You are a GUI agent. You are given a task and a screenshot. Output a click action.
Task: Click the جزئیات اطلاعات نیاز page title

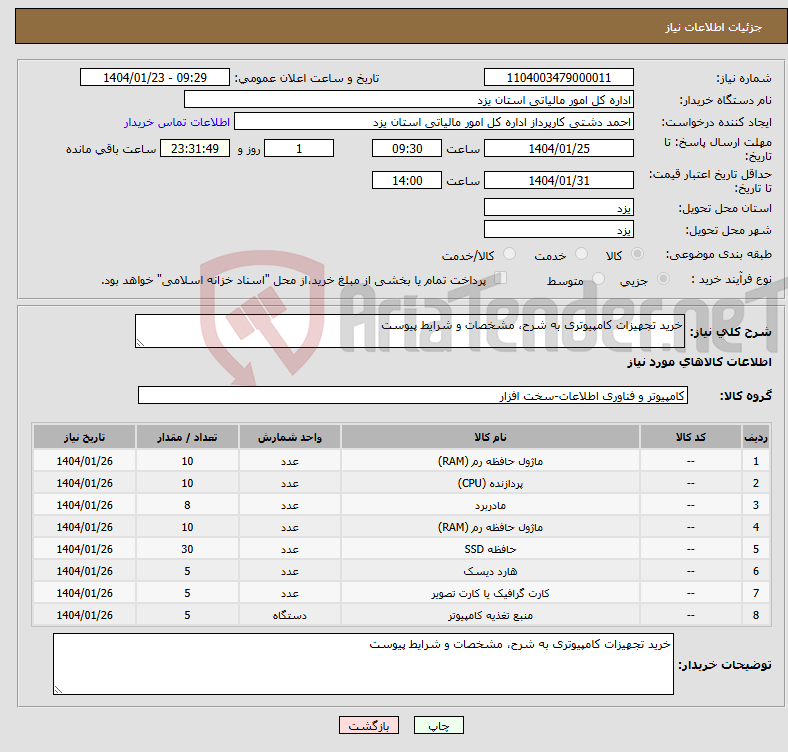tap(714, 27)
